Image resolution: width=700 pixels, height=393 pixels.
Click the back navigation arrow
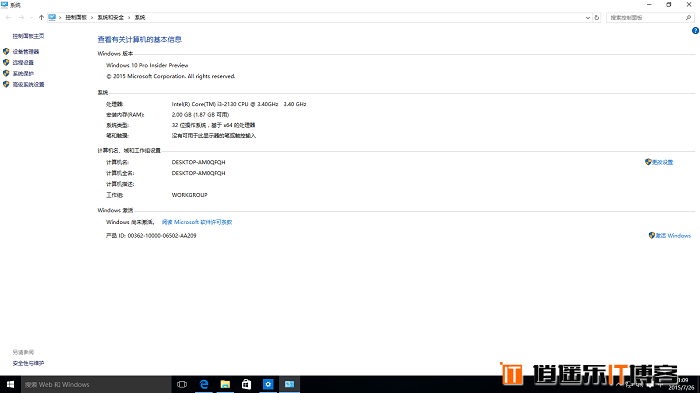pyautogui.click(x=8, y=17)
